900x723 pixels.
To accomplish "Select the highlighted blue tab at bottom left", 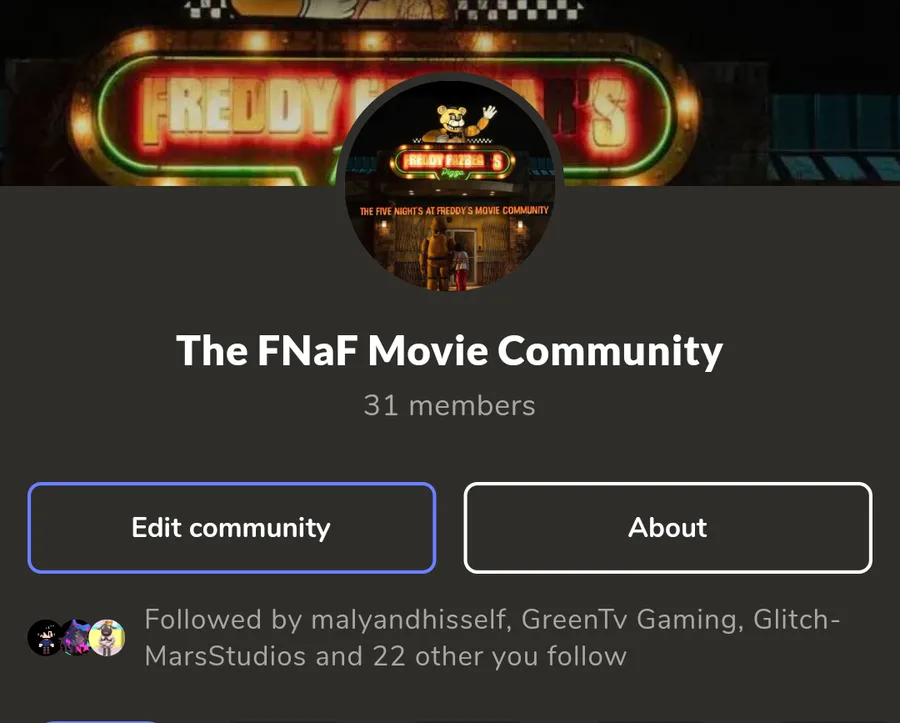I will point(101,721).
